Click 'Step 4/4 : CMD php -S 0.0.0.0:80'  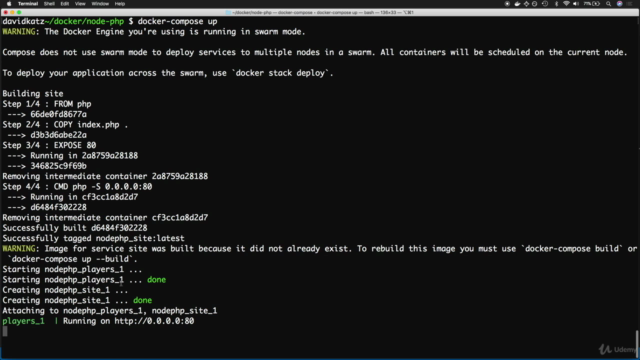click(x=77, y=187)
